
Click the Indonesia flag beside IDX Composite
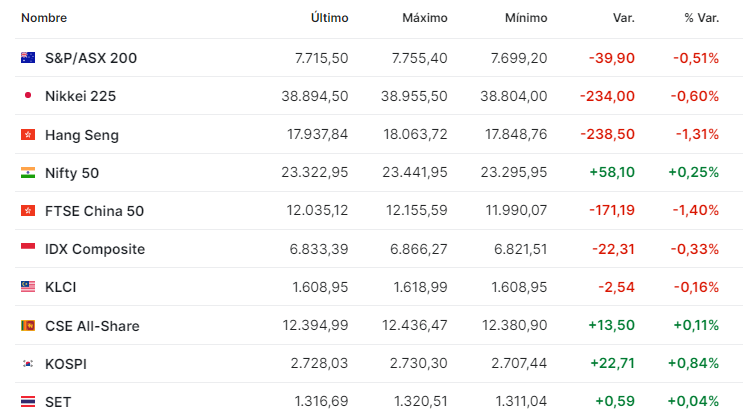28,249
